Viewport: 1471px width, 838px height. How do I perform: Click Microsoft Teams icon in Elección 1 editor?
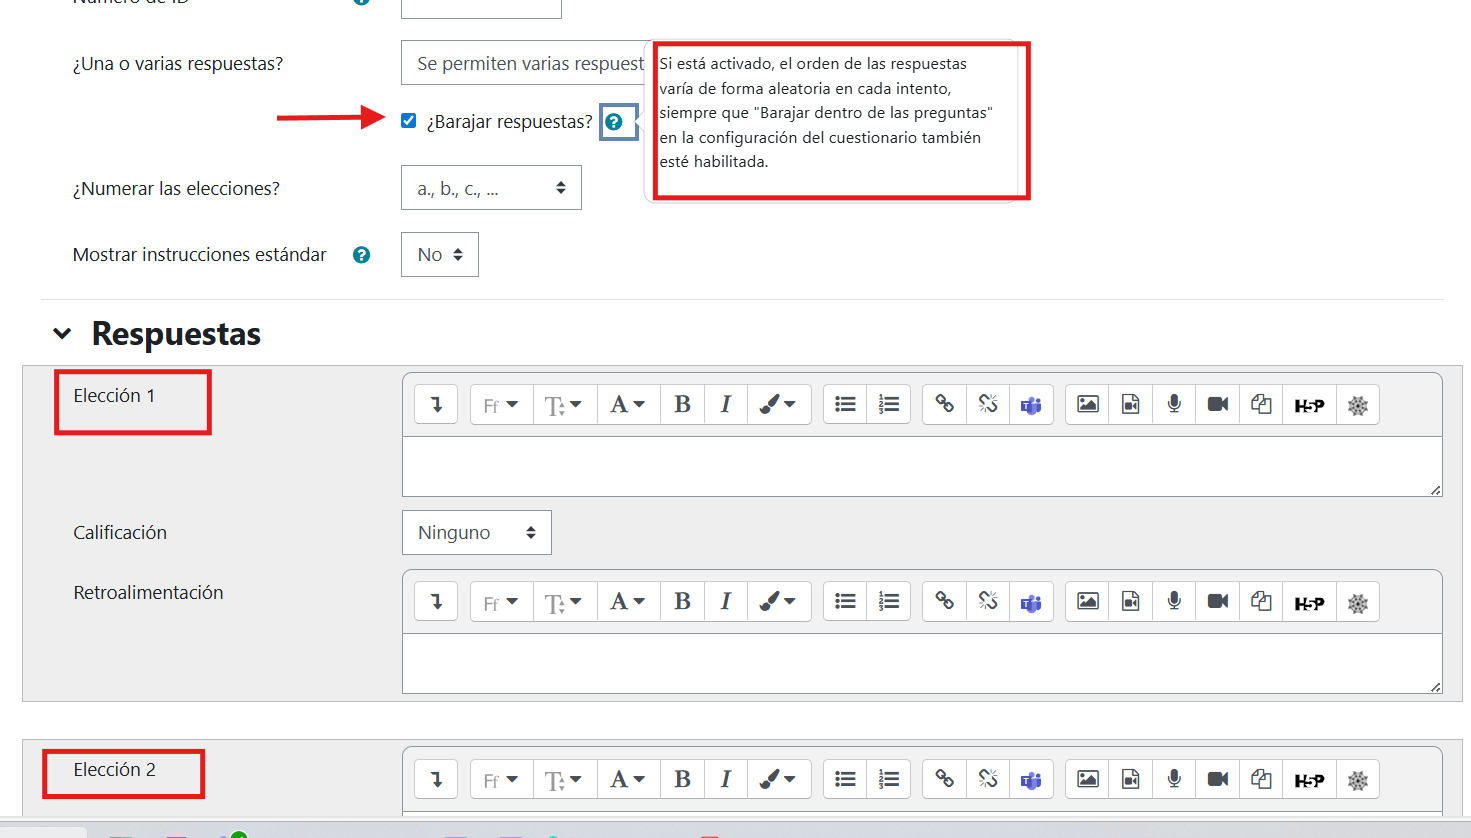[x=1031, y=404]
